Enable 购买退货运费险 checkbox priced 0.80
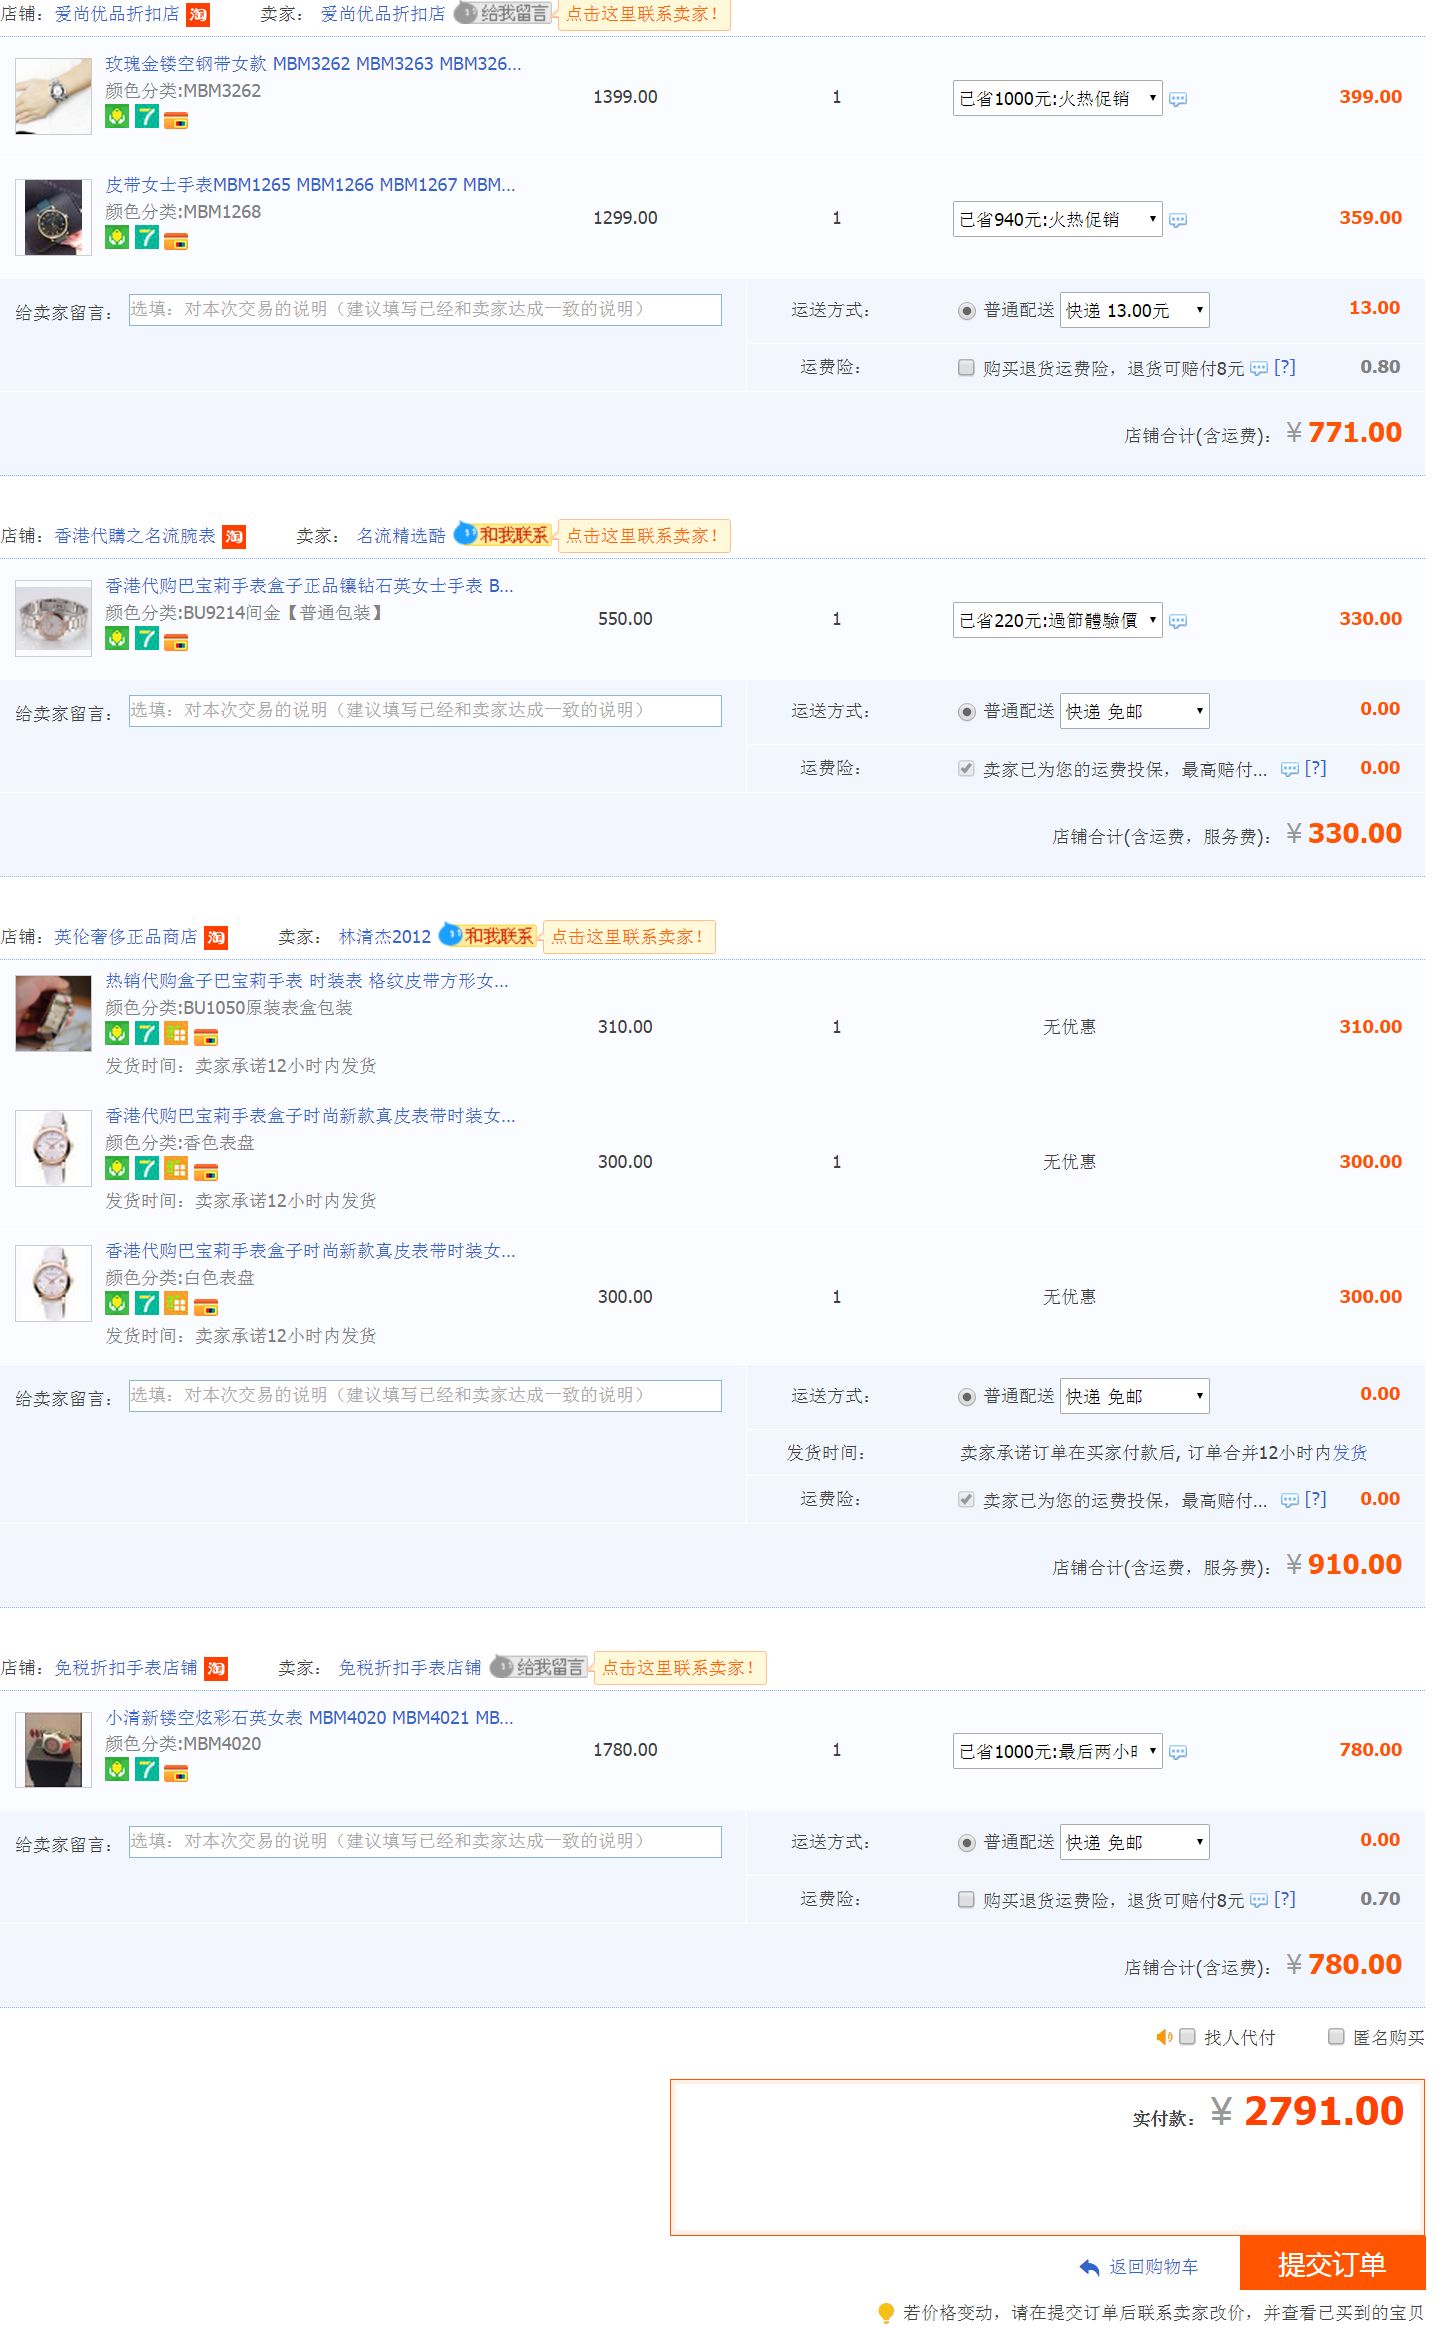The image size is (1436, 2327). [x=966, y=367]
